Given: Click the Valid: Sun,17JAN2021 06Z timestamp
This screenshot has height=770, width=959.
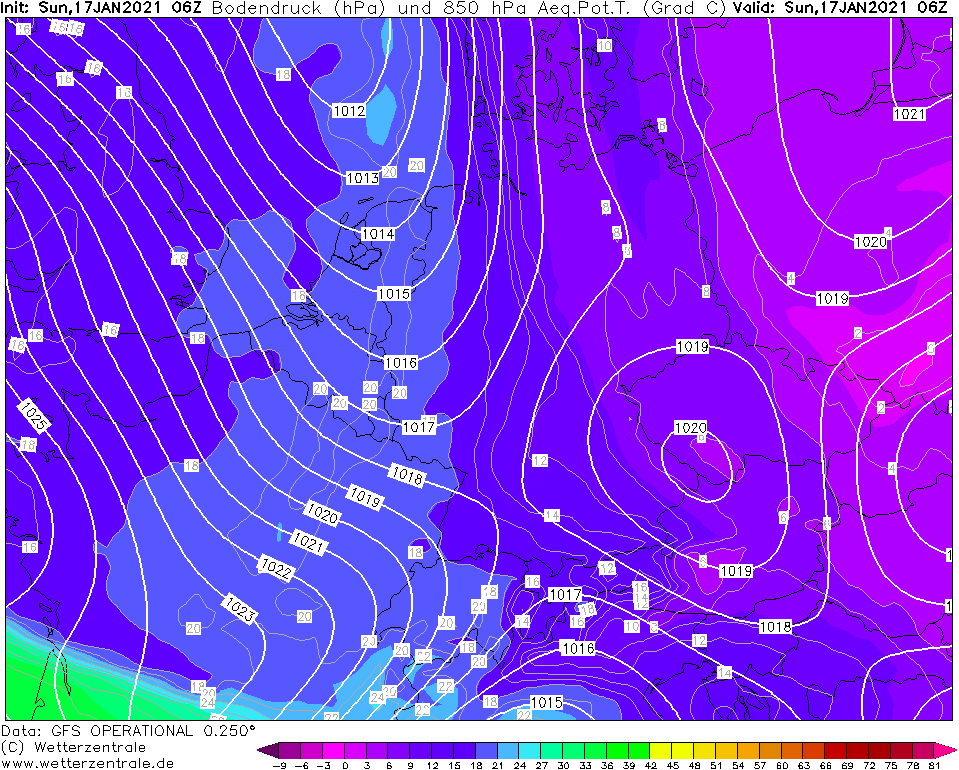Looking at the screenshot, I should click(x=840, y=8).
